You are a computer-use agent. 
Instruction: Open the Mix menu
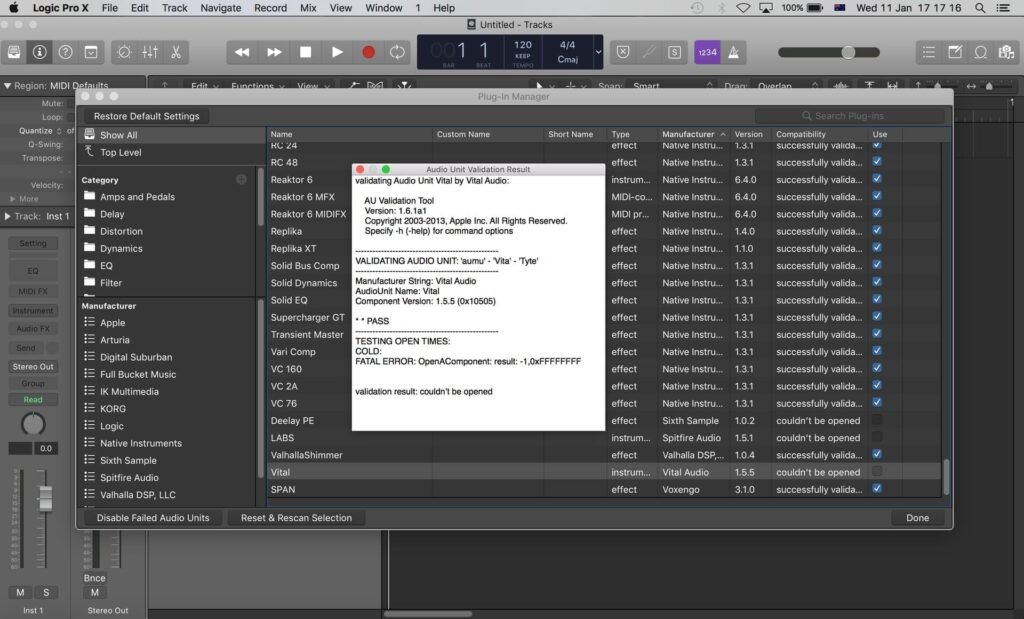pyautogui.click(x=308, y=8)
